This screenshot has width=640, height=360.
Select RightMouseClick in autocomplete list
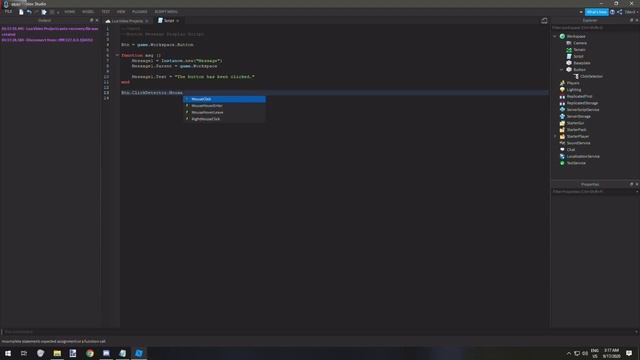click(224, 119)
